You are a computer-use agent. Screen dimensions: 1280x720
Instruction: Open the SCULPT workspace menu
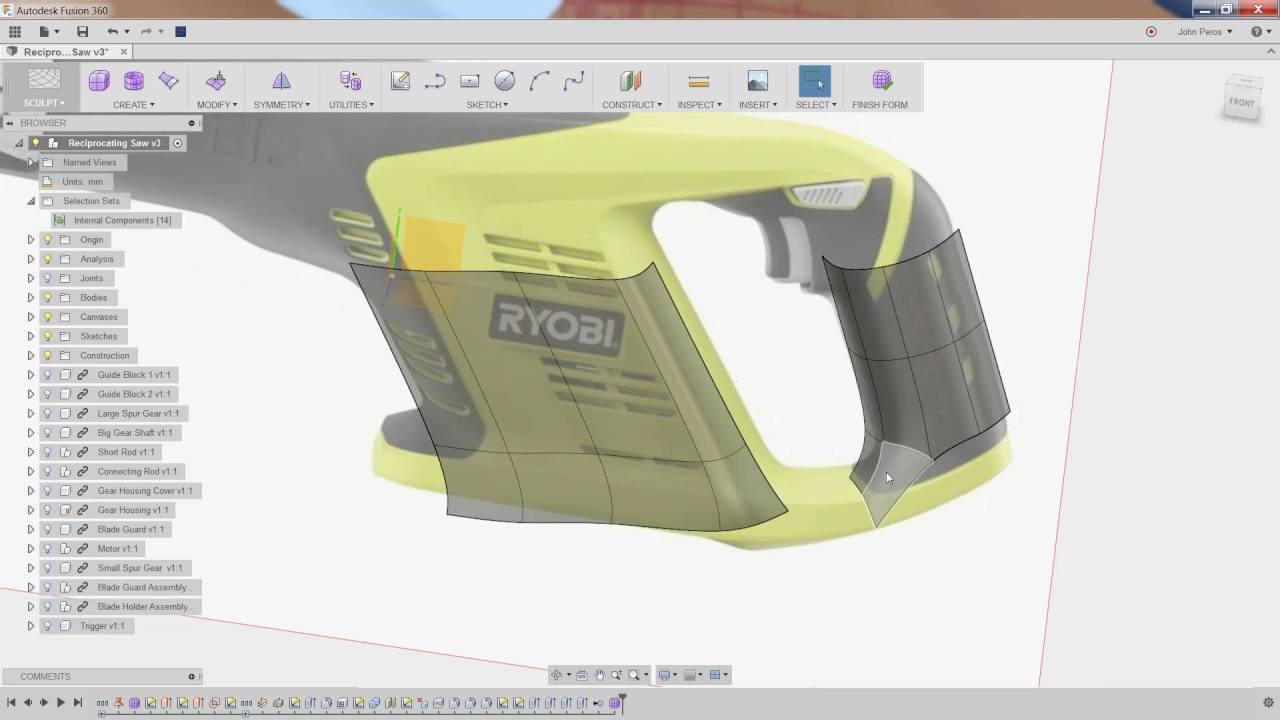tap(44, 103)
